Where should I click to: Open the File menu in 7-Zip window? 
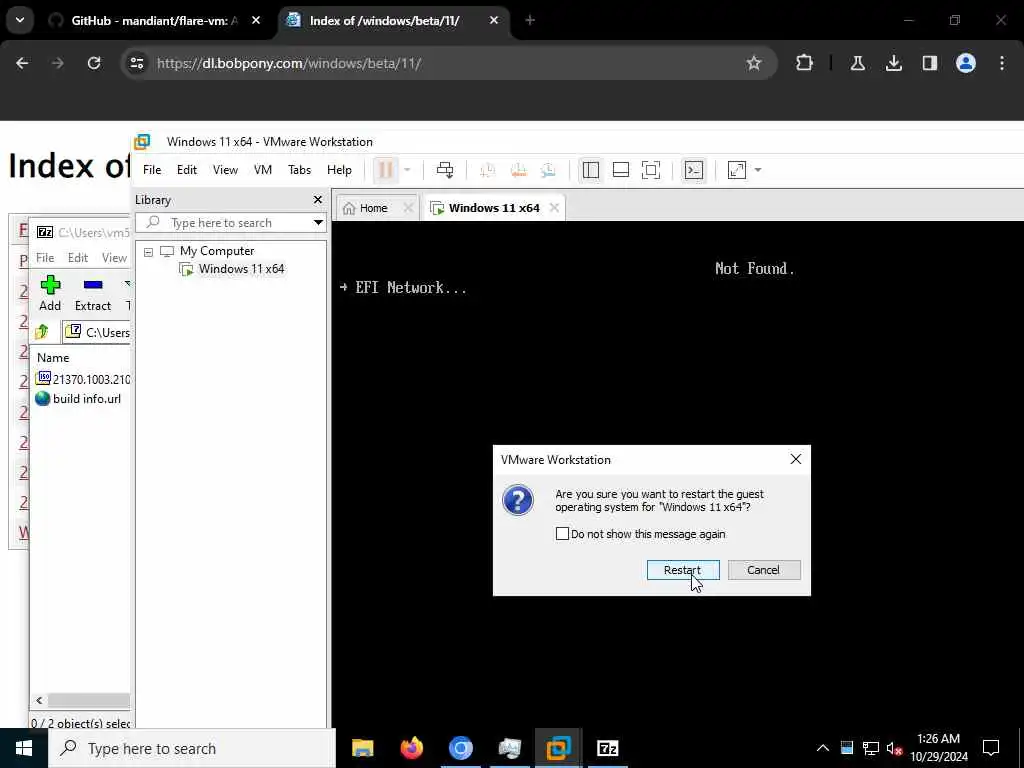click(45, 257)
